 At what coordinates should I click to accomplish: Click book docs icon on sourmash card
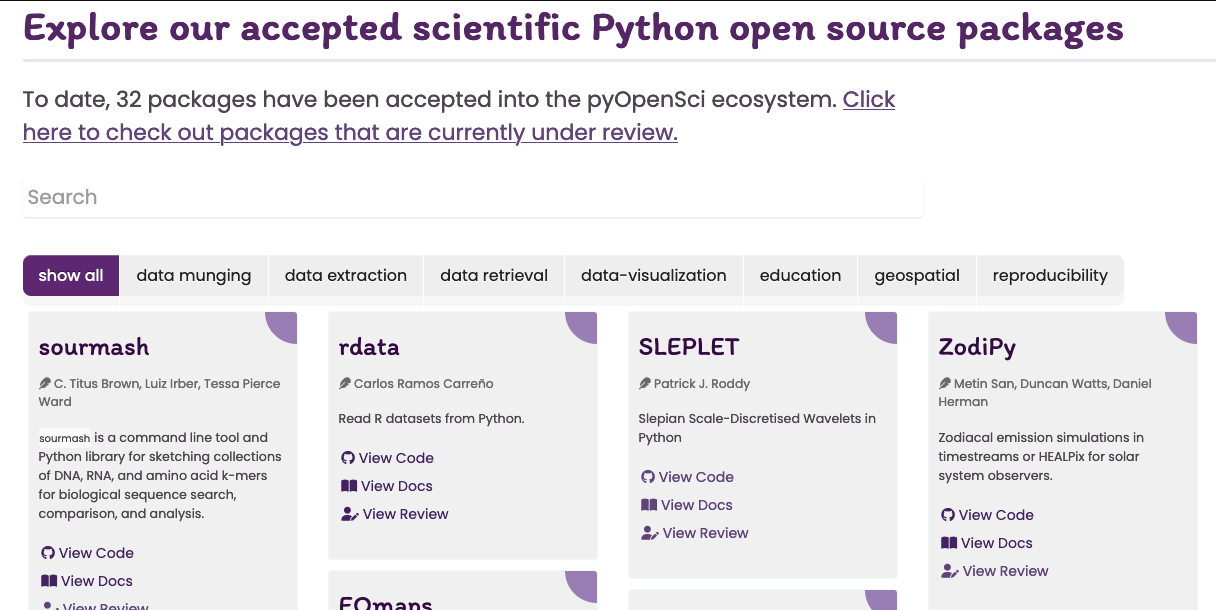(x=48, y=581)
